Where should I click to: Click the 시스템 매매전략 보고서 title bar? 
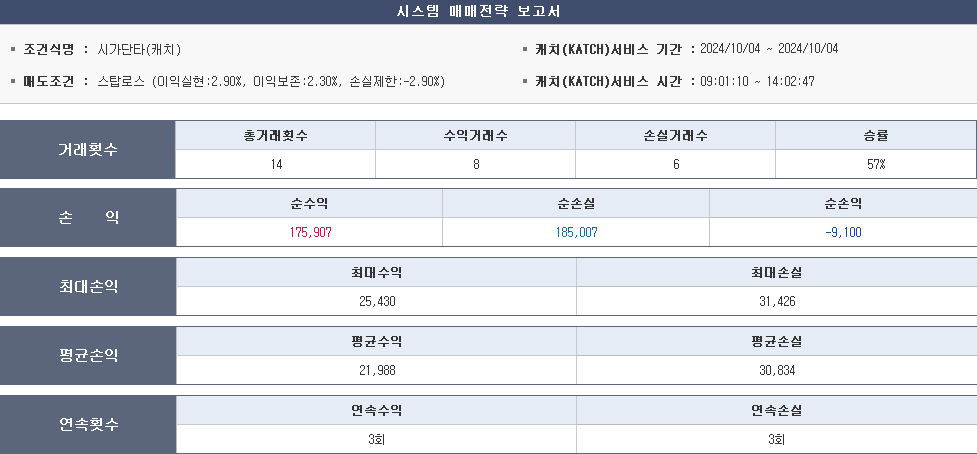coord(488,12)
